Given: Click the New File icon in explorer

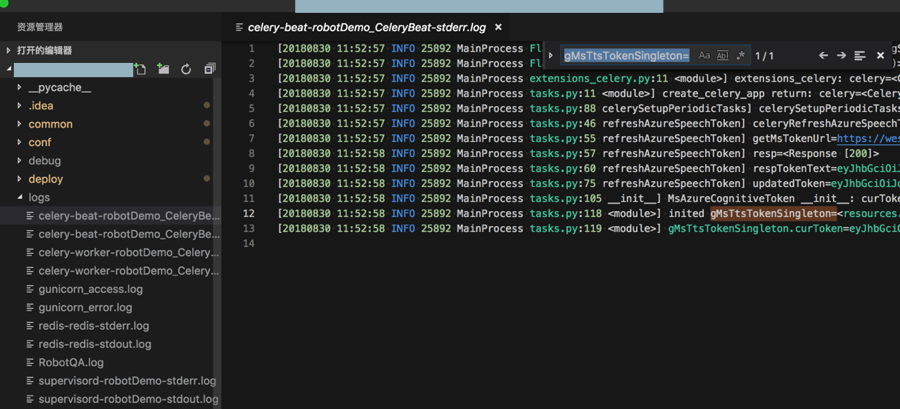Looking at the screenshot, I should click(x=141, y=69).
